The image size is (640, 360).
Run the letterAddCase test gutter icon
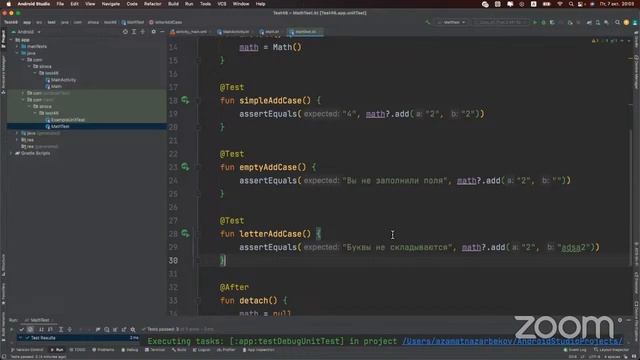tap(185, 233)
